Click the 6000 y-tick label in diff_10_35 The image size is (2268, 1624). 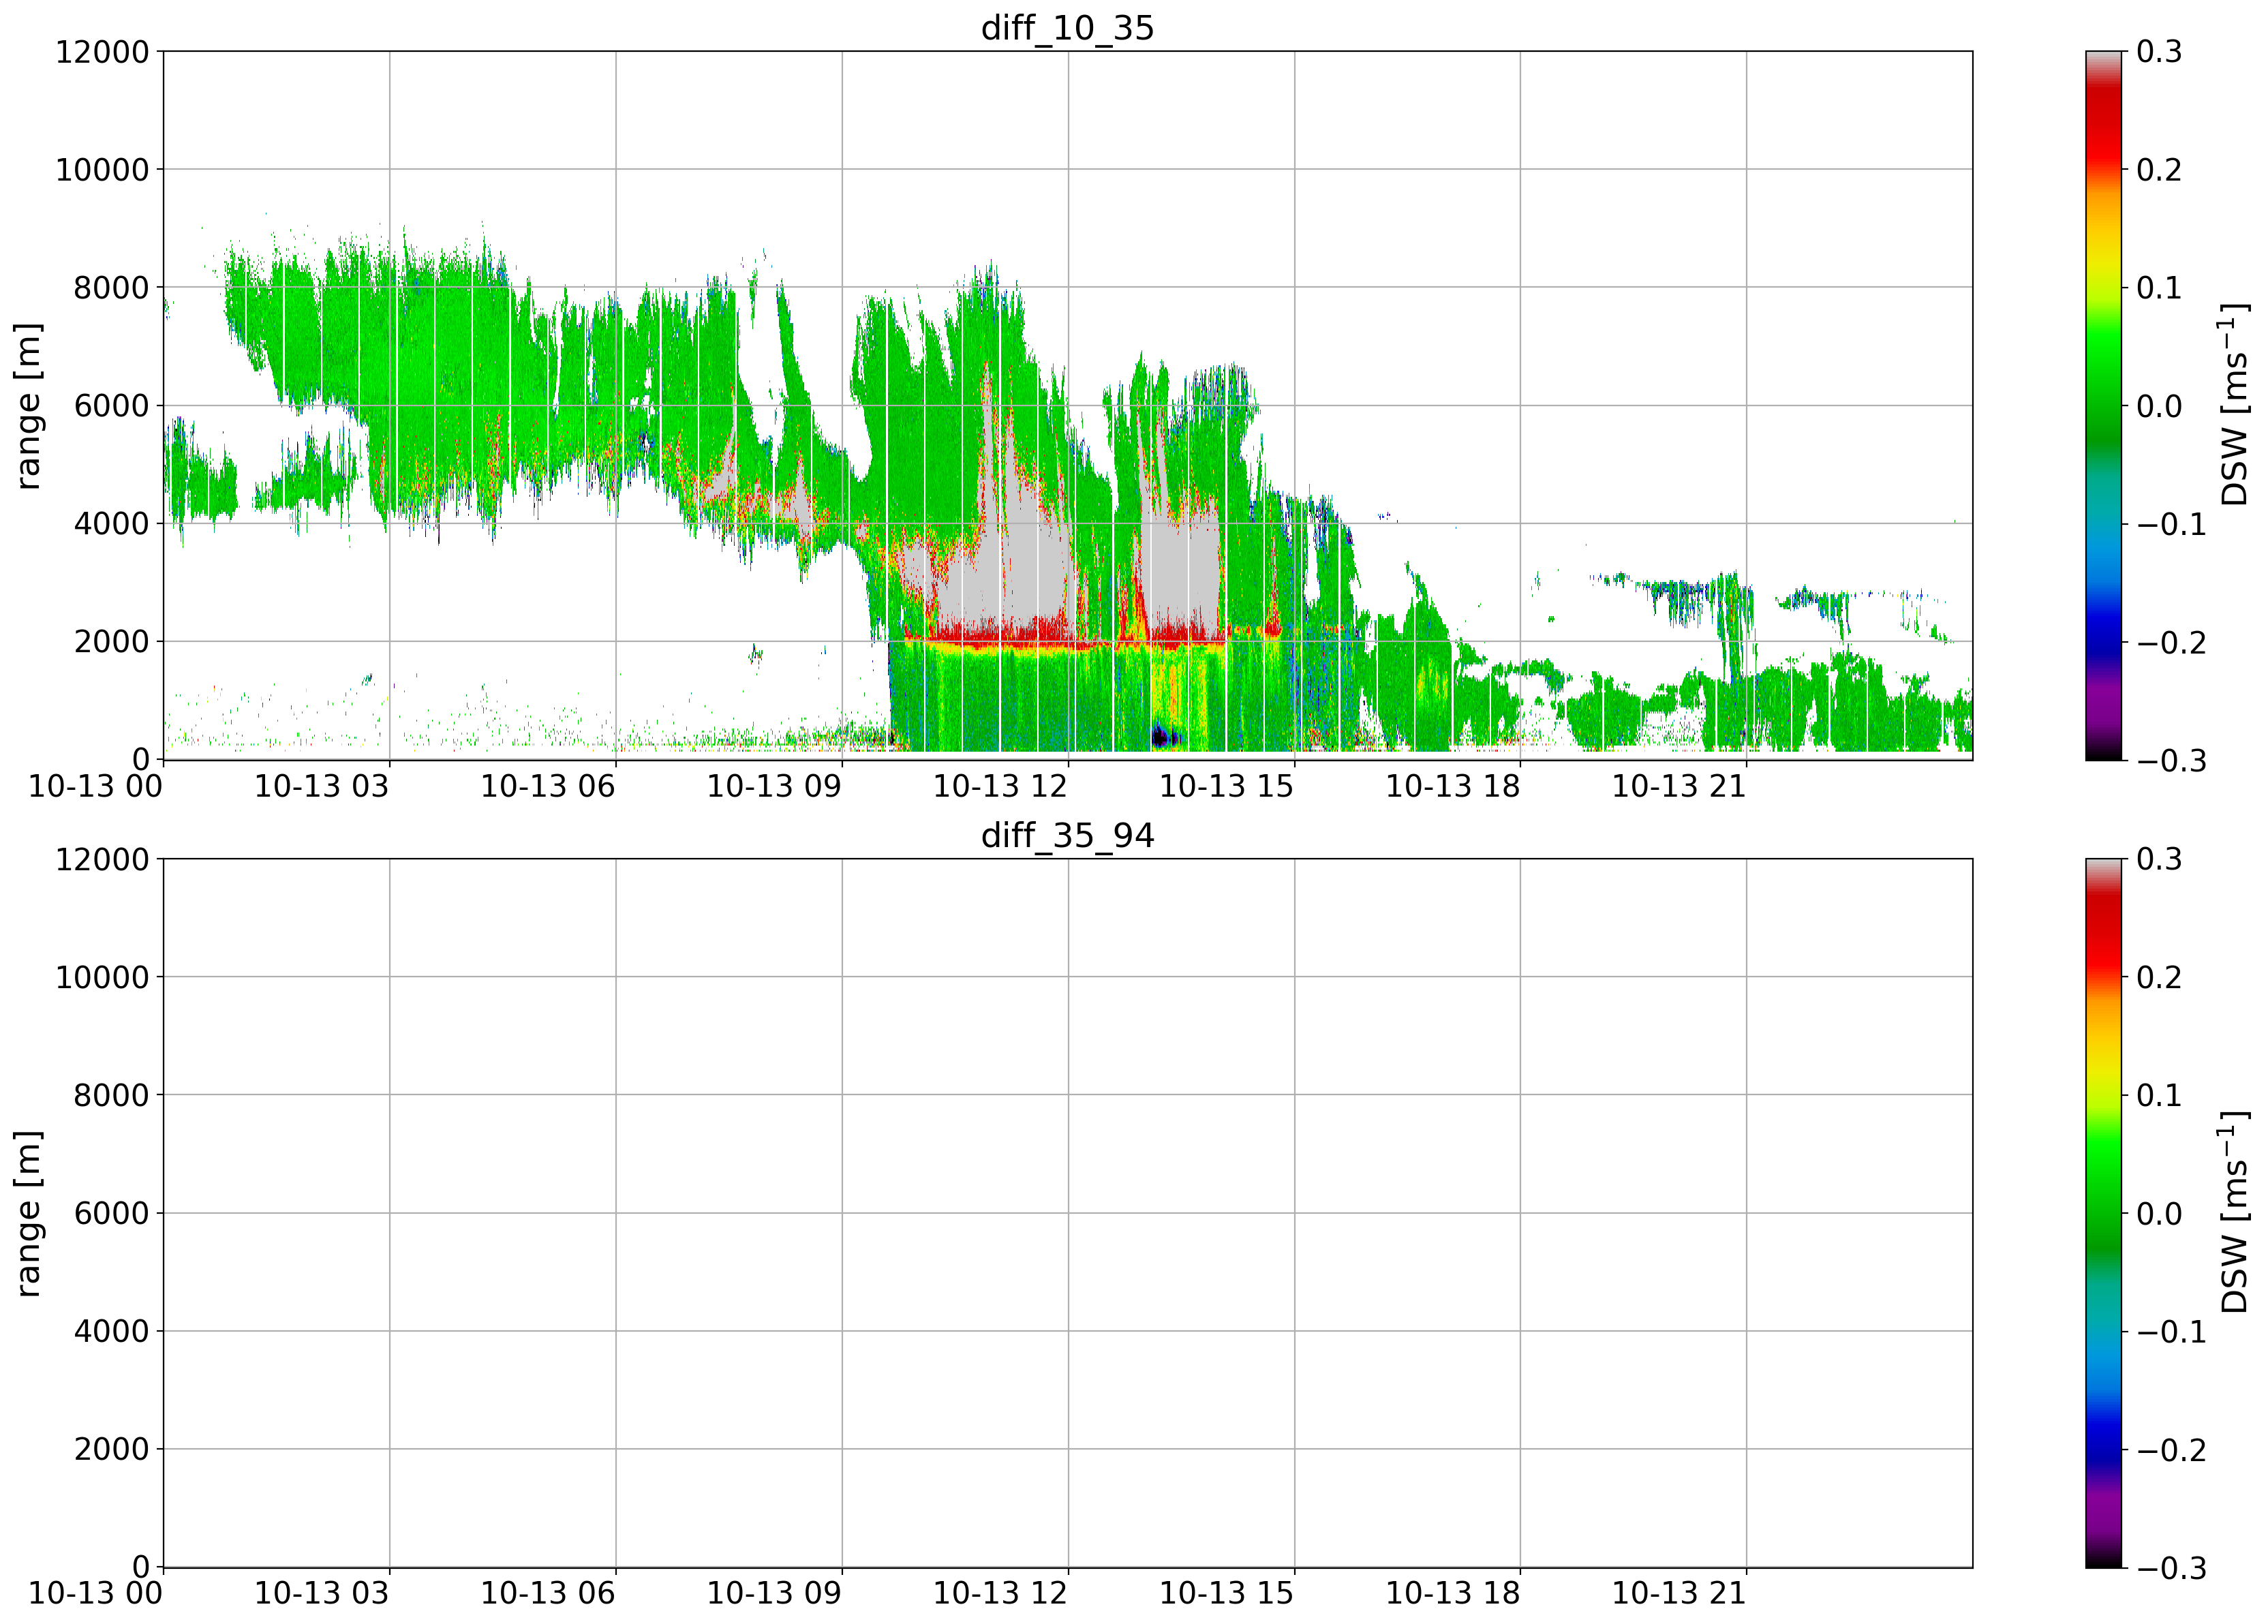pos(111,406)
